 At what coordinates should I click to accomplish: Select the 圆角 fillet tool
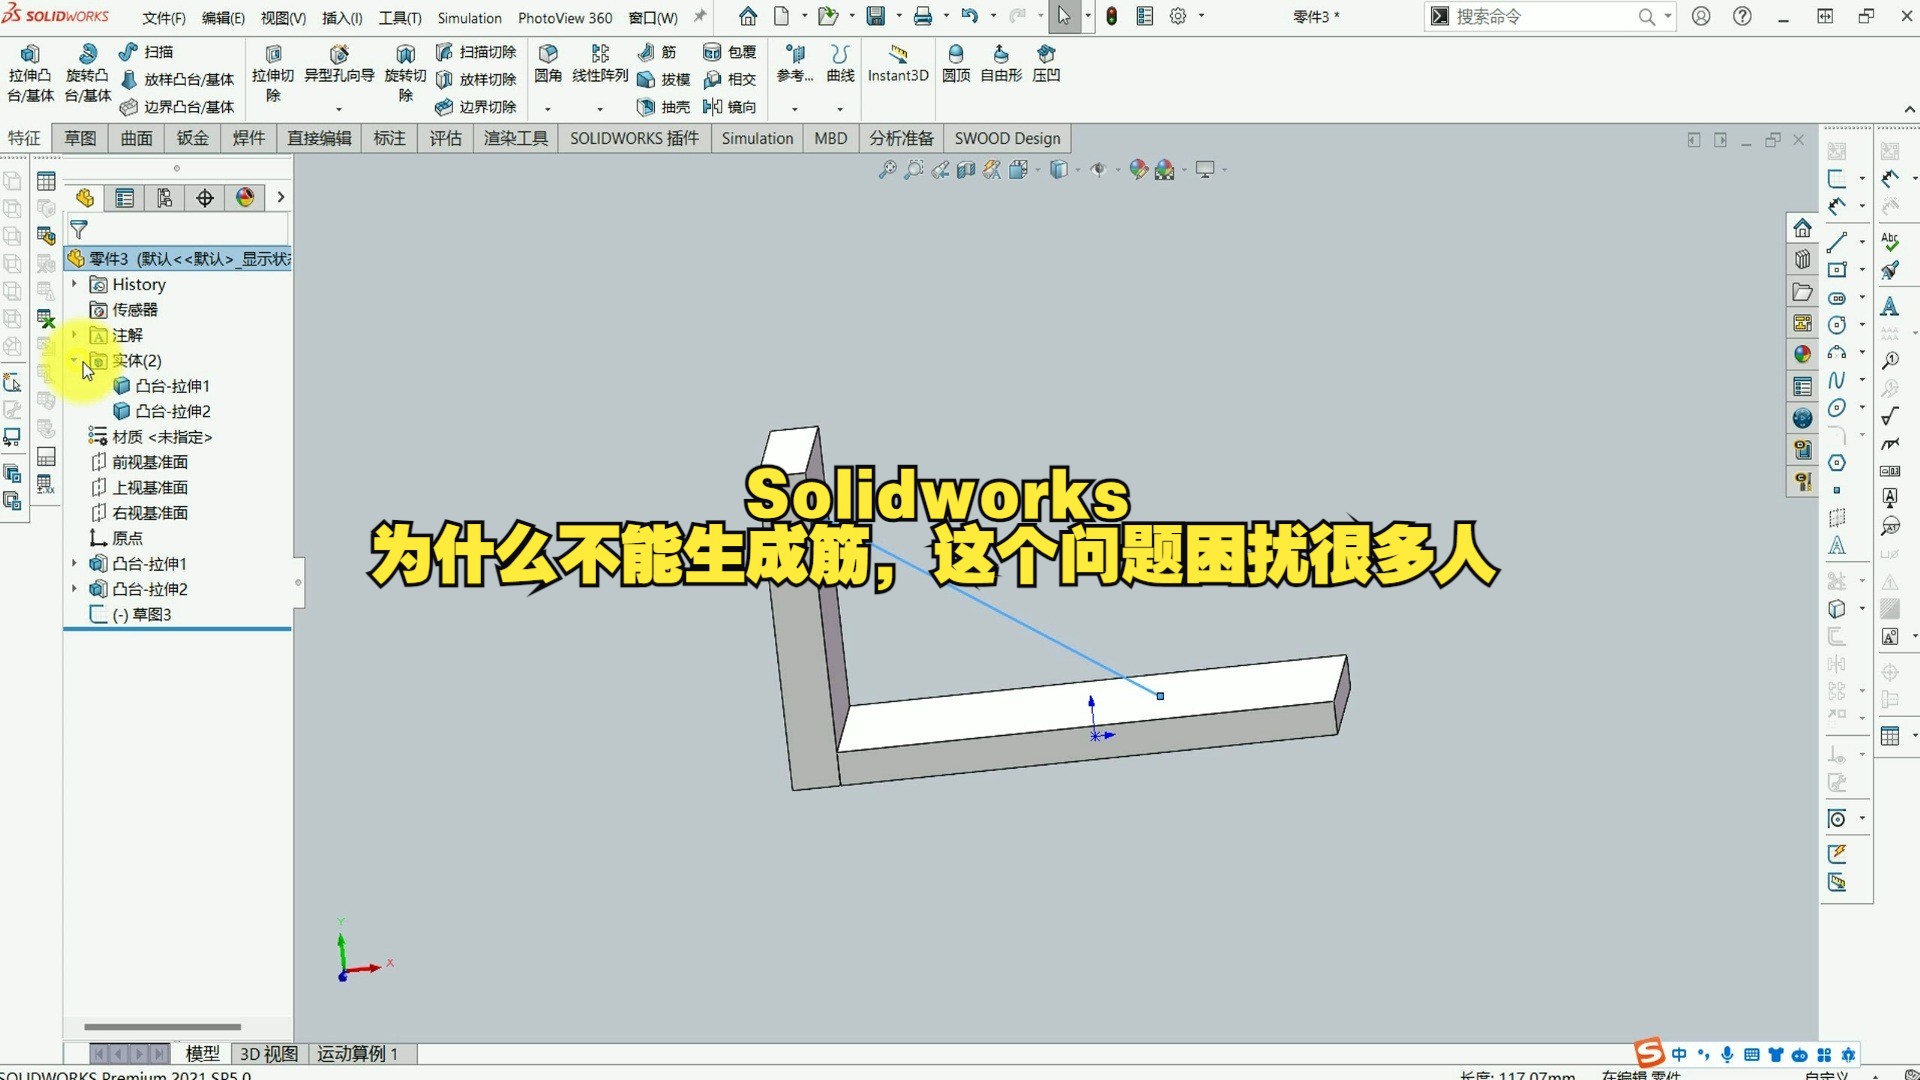[547, 63]
